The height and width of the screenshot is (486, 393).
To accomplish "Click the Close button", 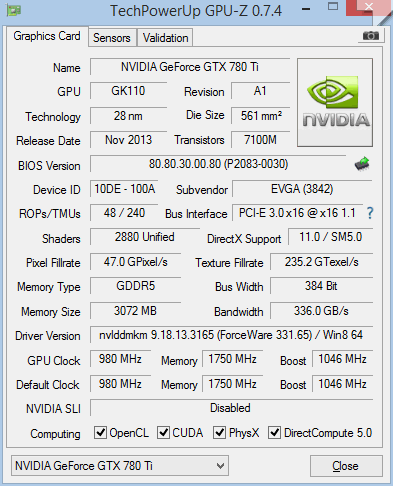I will pos(346,466).
